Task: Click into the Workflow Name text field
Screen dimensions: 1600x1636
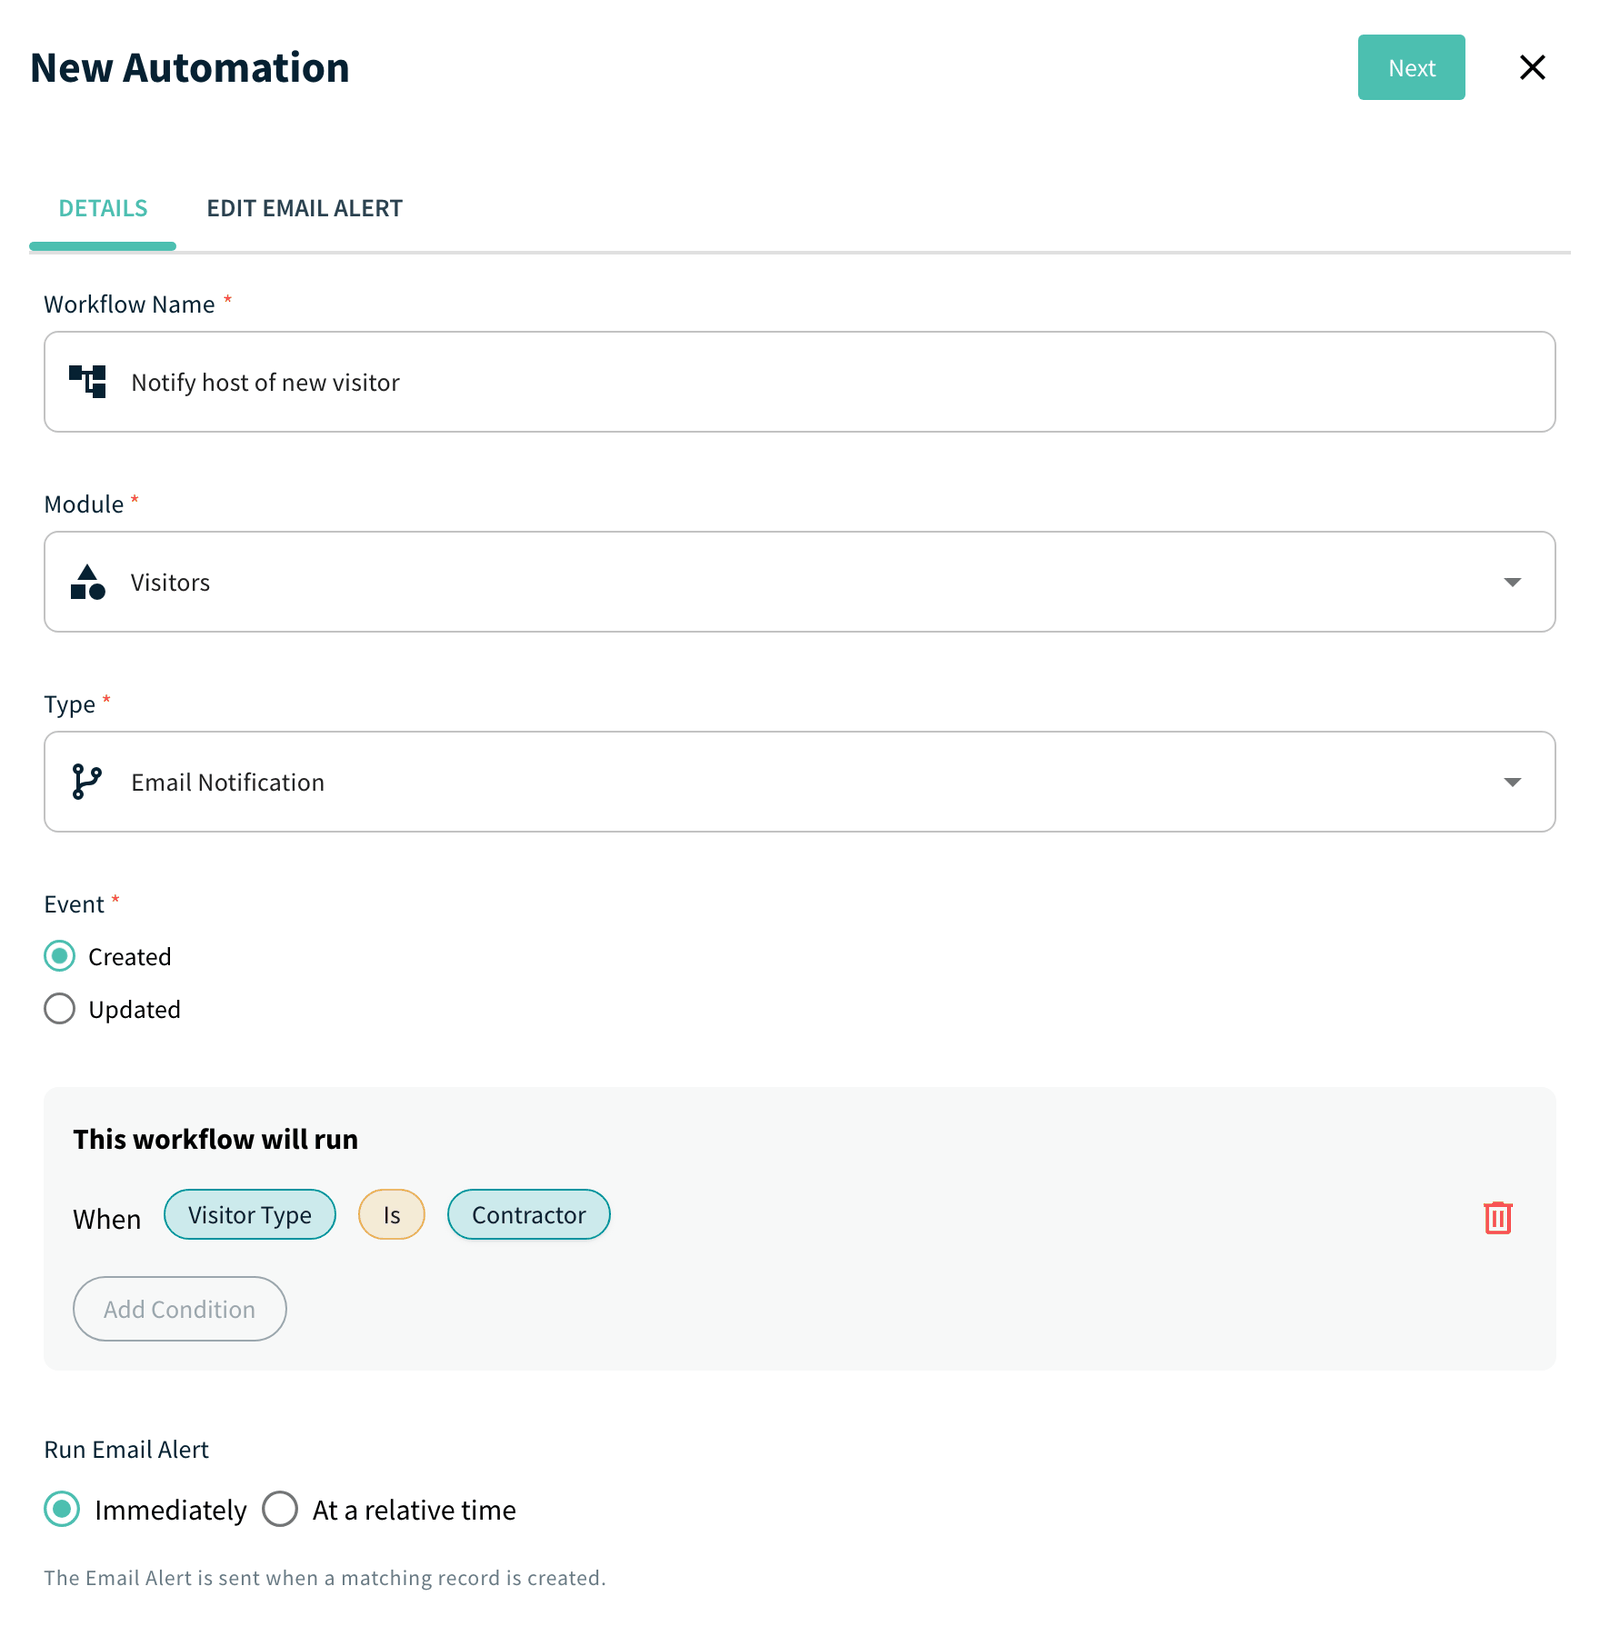Action: pos(800,382)
